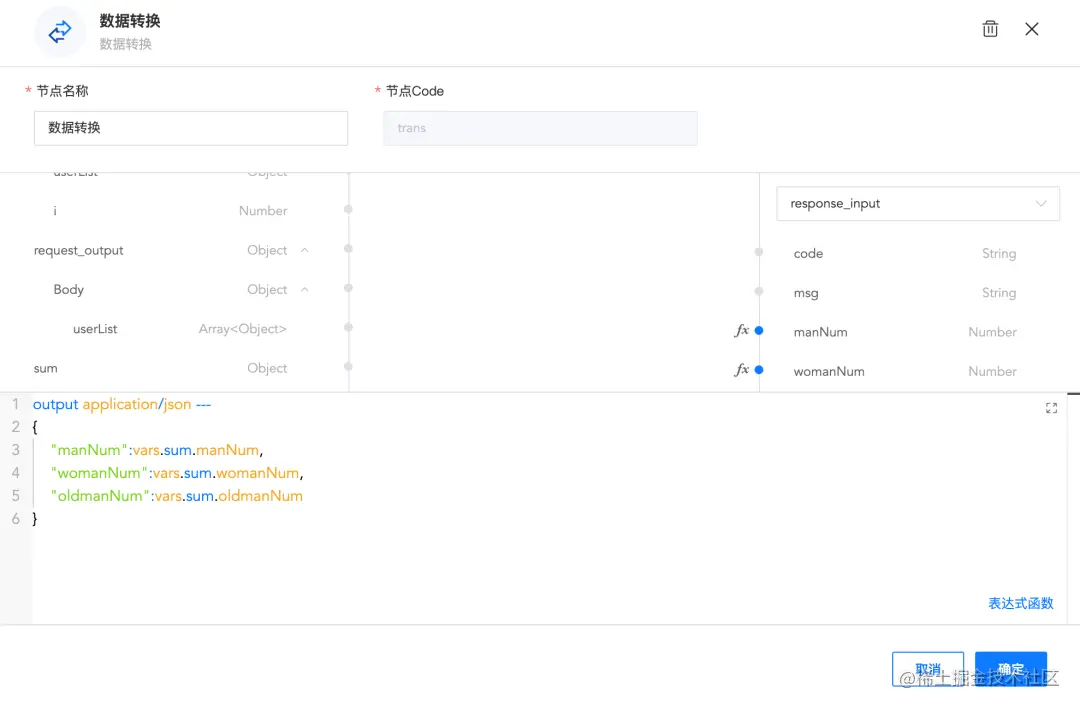Screen dimensions: 1080x709
Task: Click the opening brace on line 2
Action: click(35, 427)
